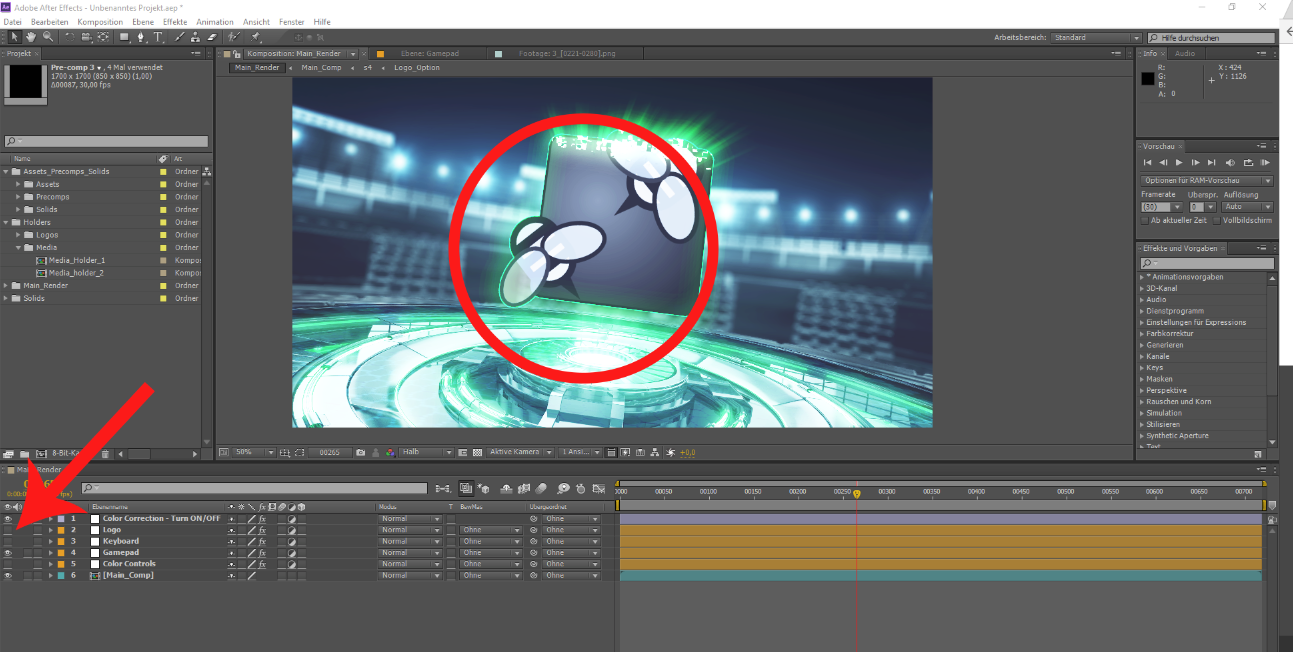Screen dimensions: 1293x652
Task: Click the Play button in the Vorschau panel
Action: [1180, 162]
